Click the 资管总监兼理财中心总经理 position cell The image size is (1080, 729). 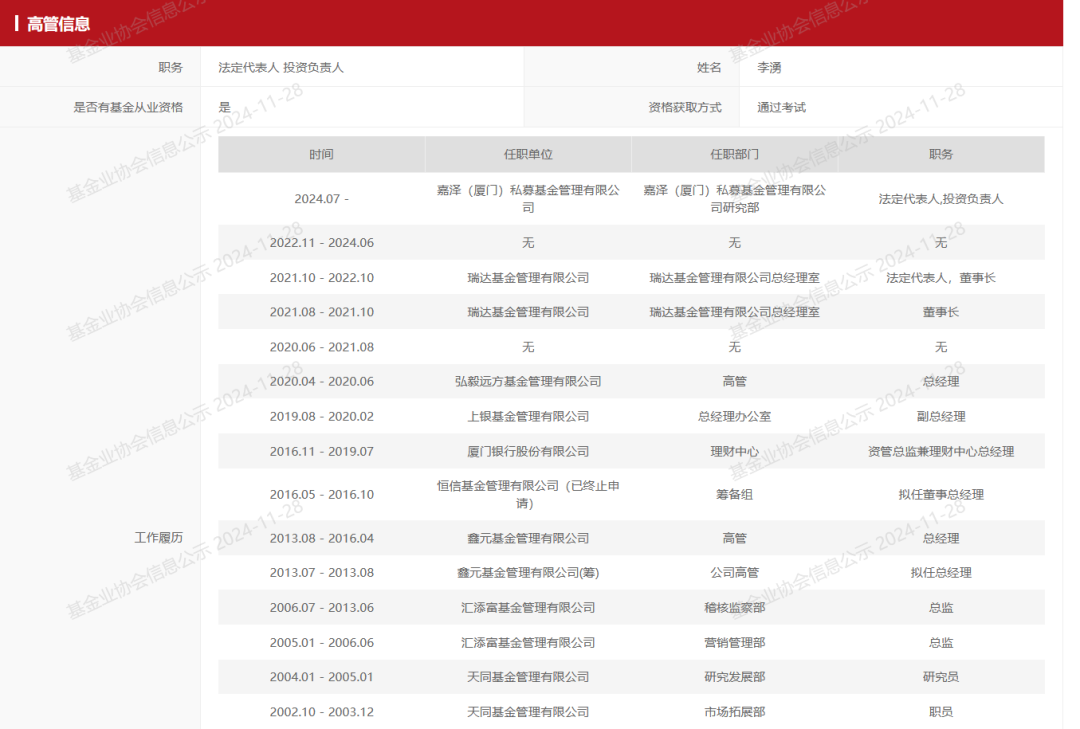[940, 451]
